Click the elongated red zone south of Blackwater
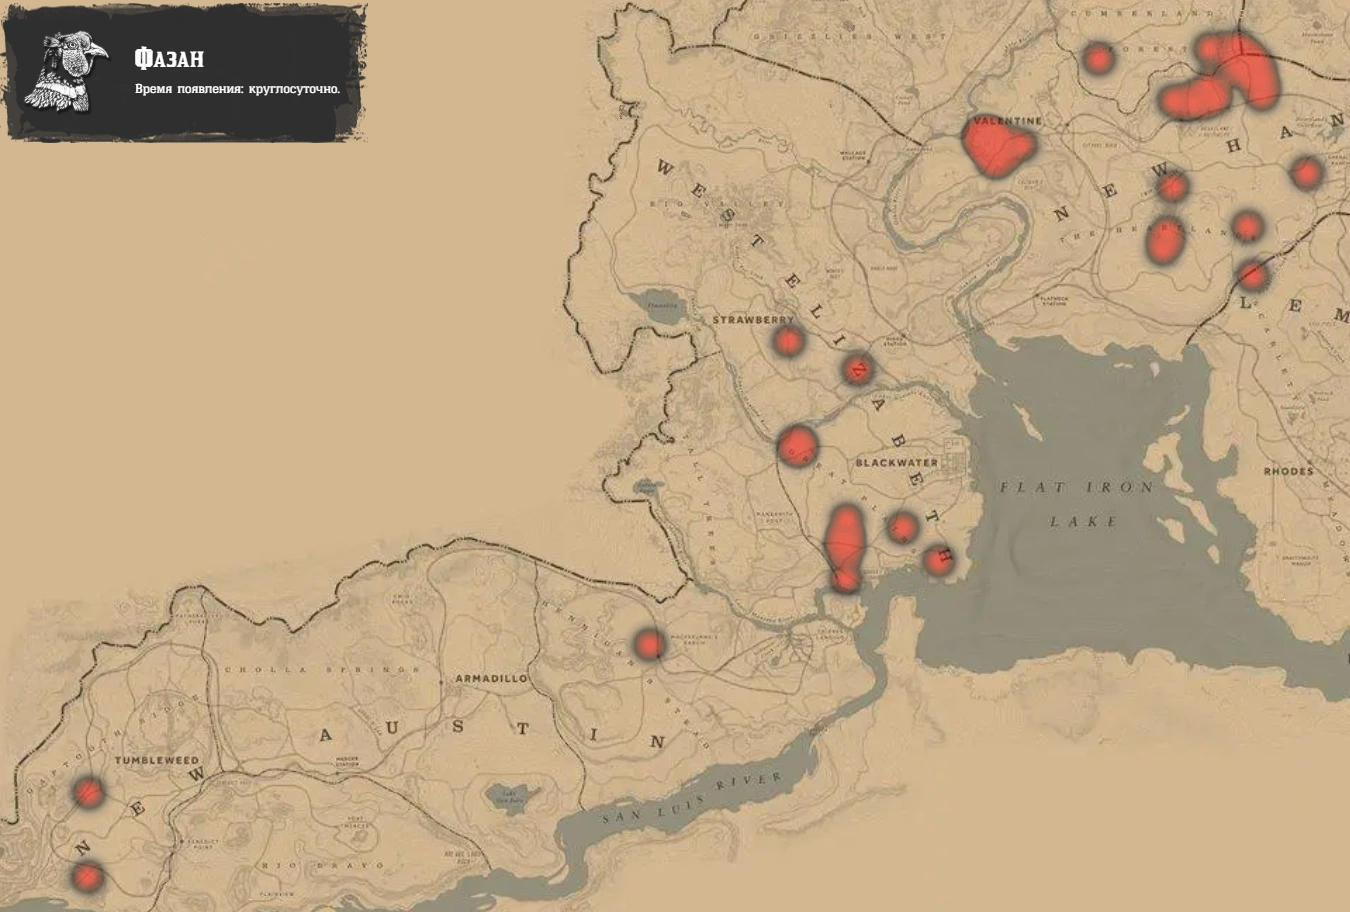 click(x=846, y=547)
